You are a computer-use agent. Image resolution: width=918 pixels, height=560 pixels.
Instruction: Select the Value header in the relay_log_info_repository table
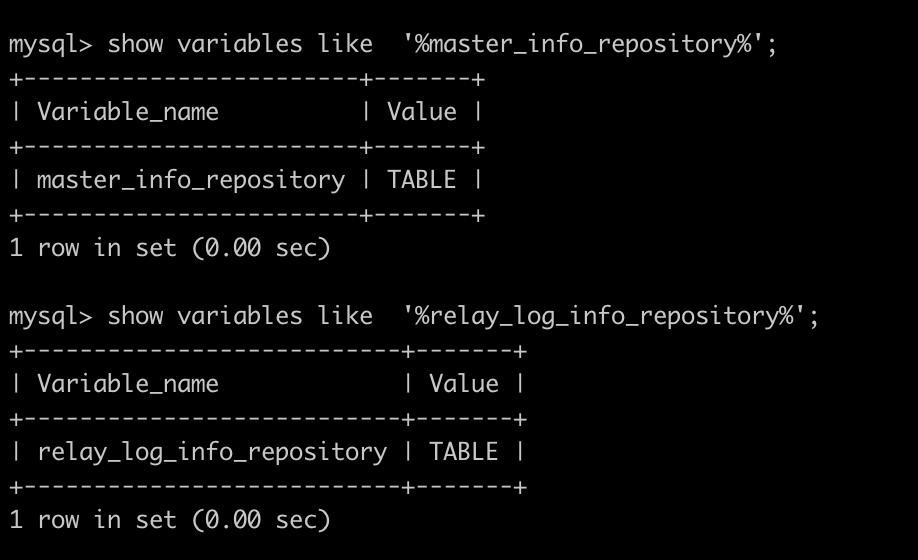[463, 384]
